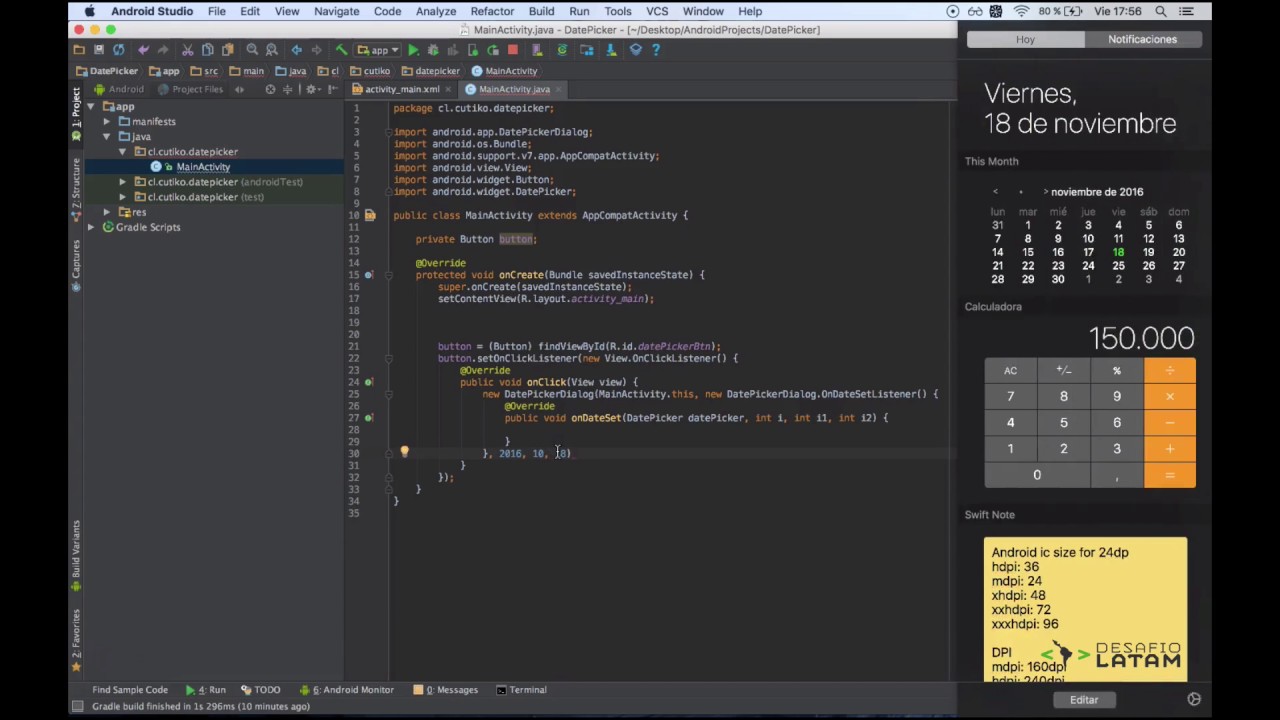Clear the calculator with the AC button
1280x720 pixels.
1010,371
